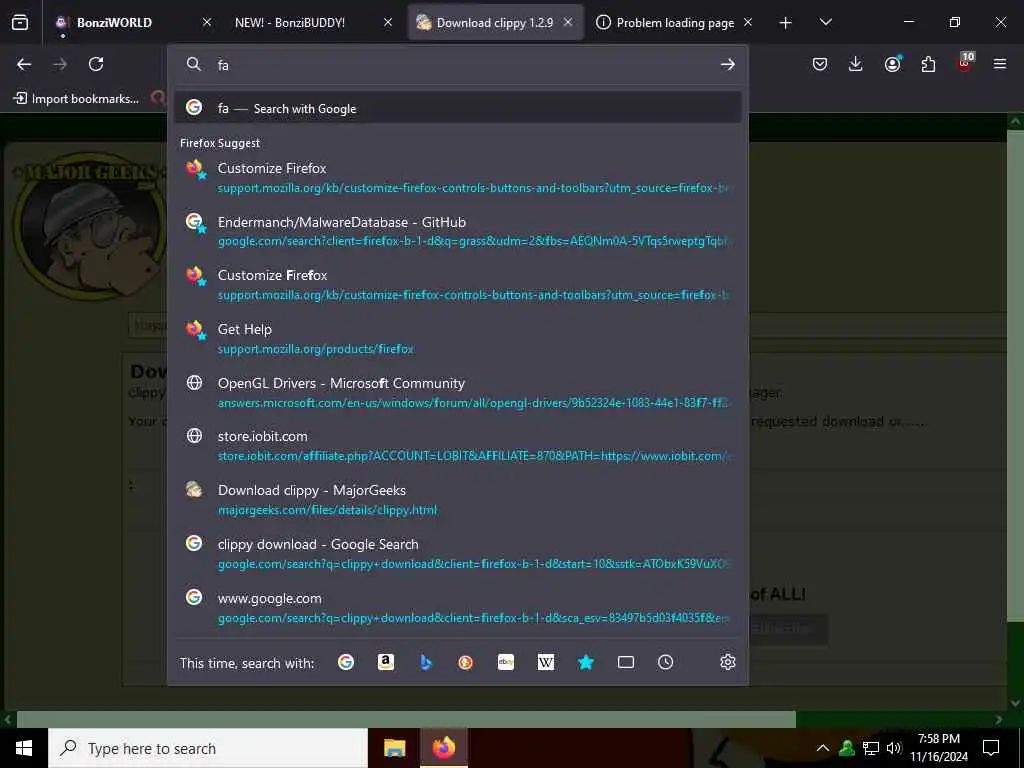Search this time with Amazon
The image size is (1024, 768).
point(386,662)
